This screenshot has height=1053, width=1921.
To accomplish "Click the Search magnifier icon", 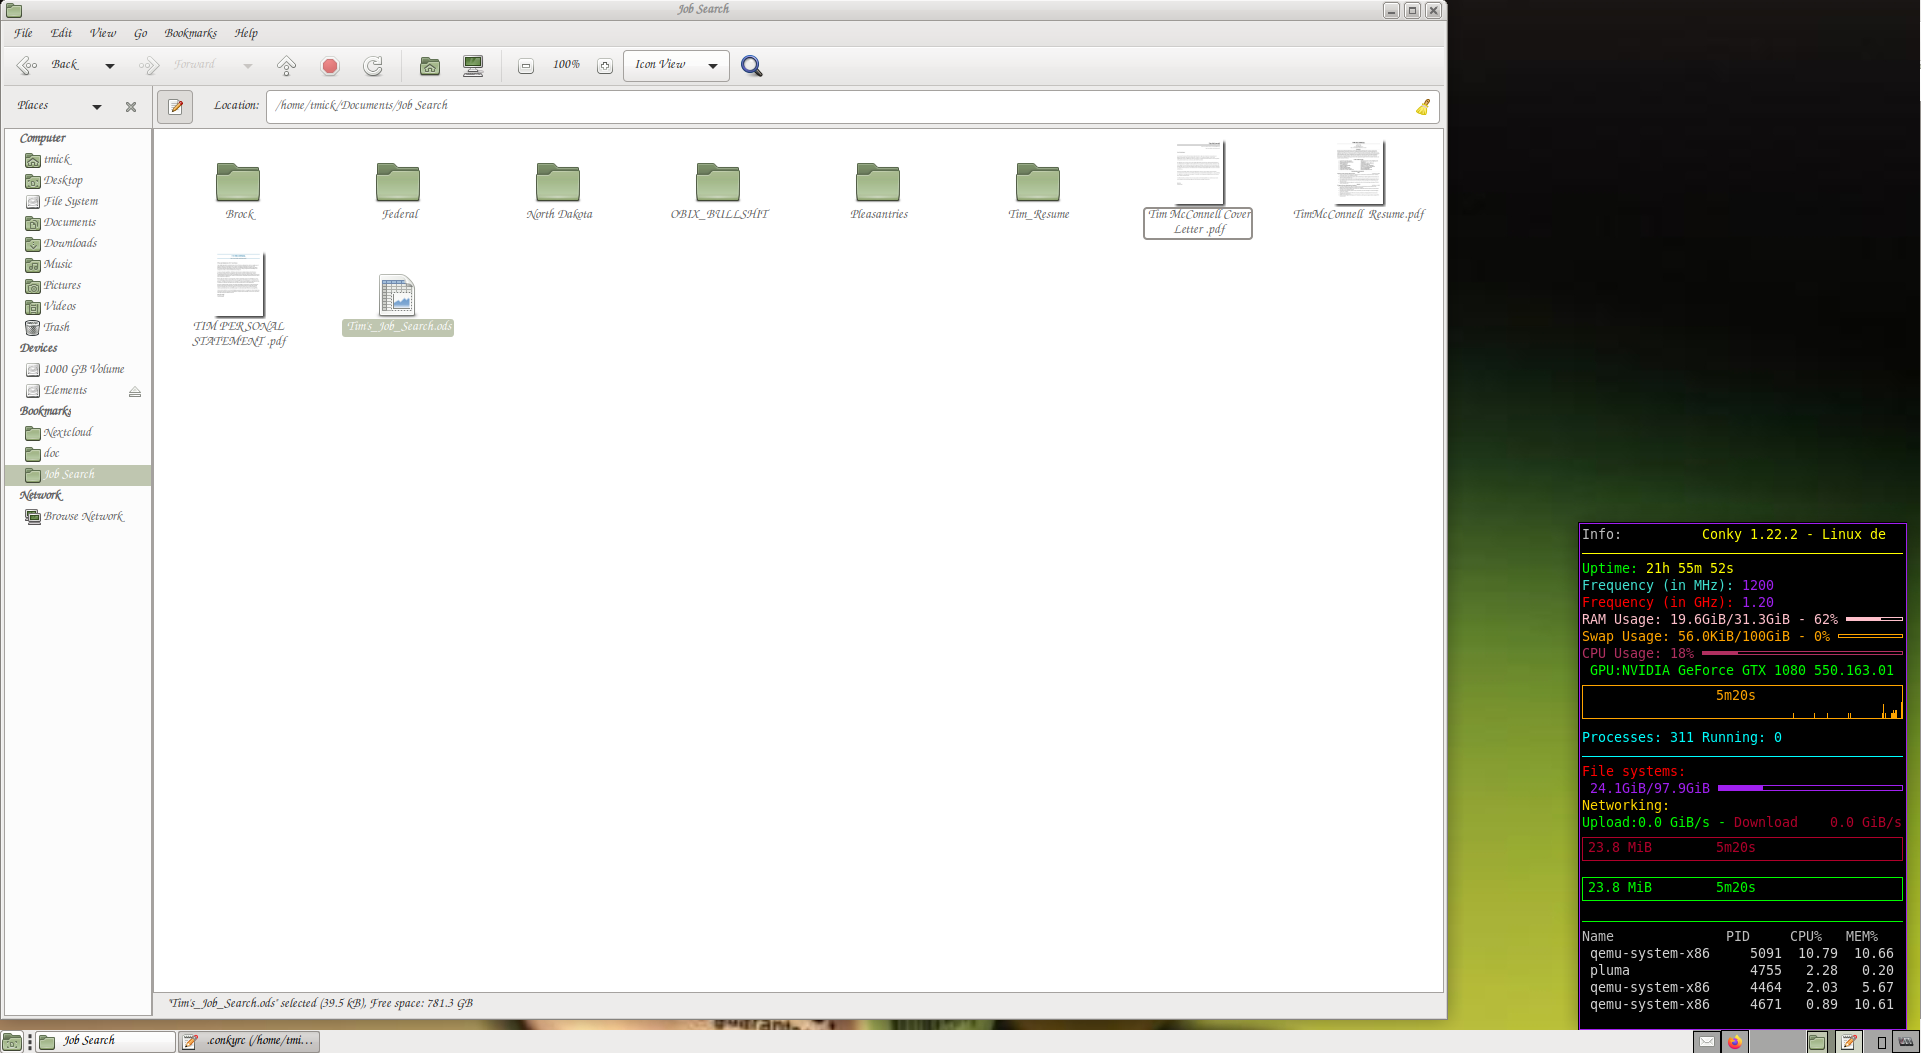I will tap(751, 66).
